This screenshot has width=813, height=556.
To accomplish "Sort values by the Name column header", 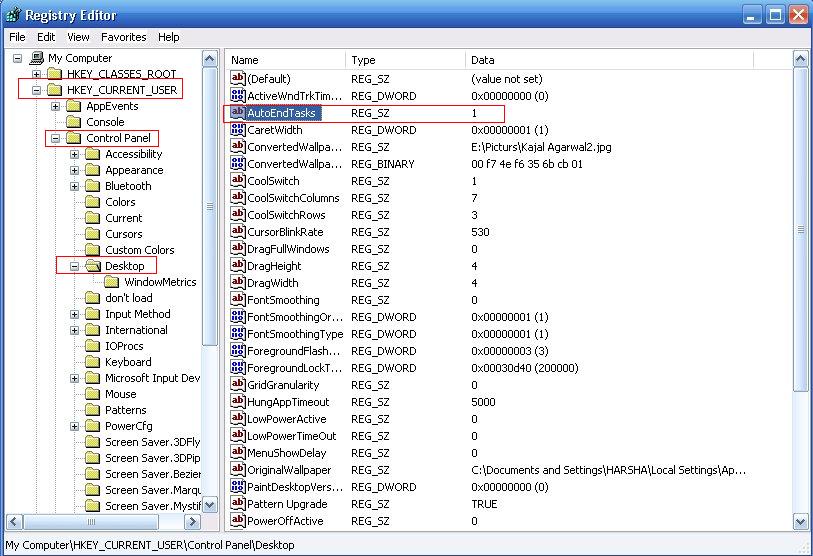I will click(x=286, y=60).
